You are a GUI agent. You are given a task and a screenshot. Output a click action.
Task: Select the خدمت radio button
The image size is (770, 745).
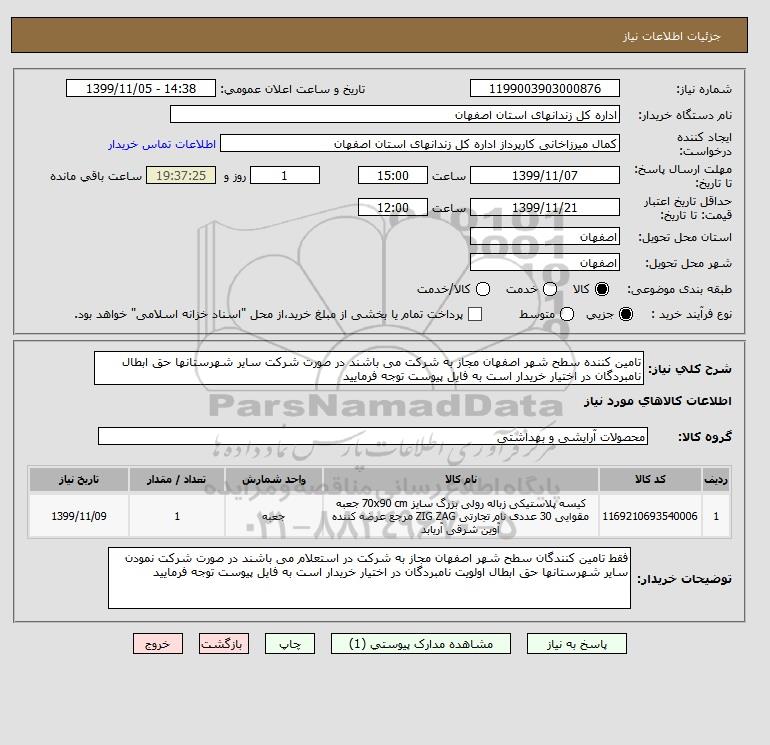[550, 289]
